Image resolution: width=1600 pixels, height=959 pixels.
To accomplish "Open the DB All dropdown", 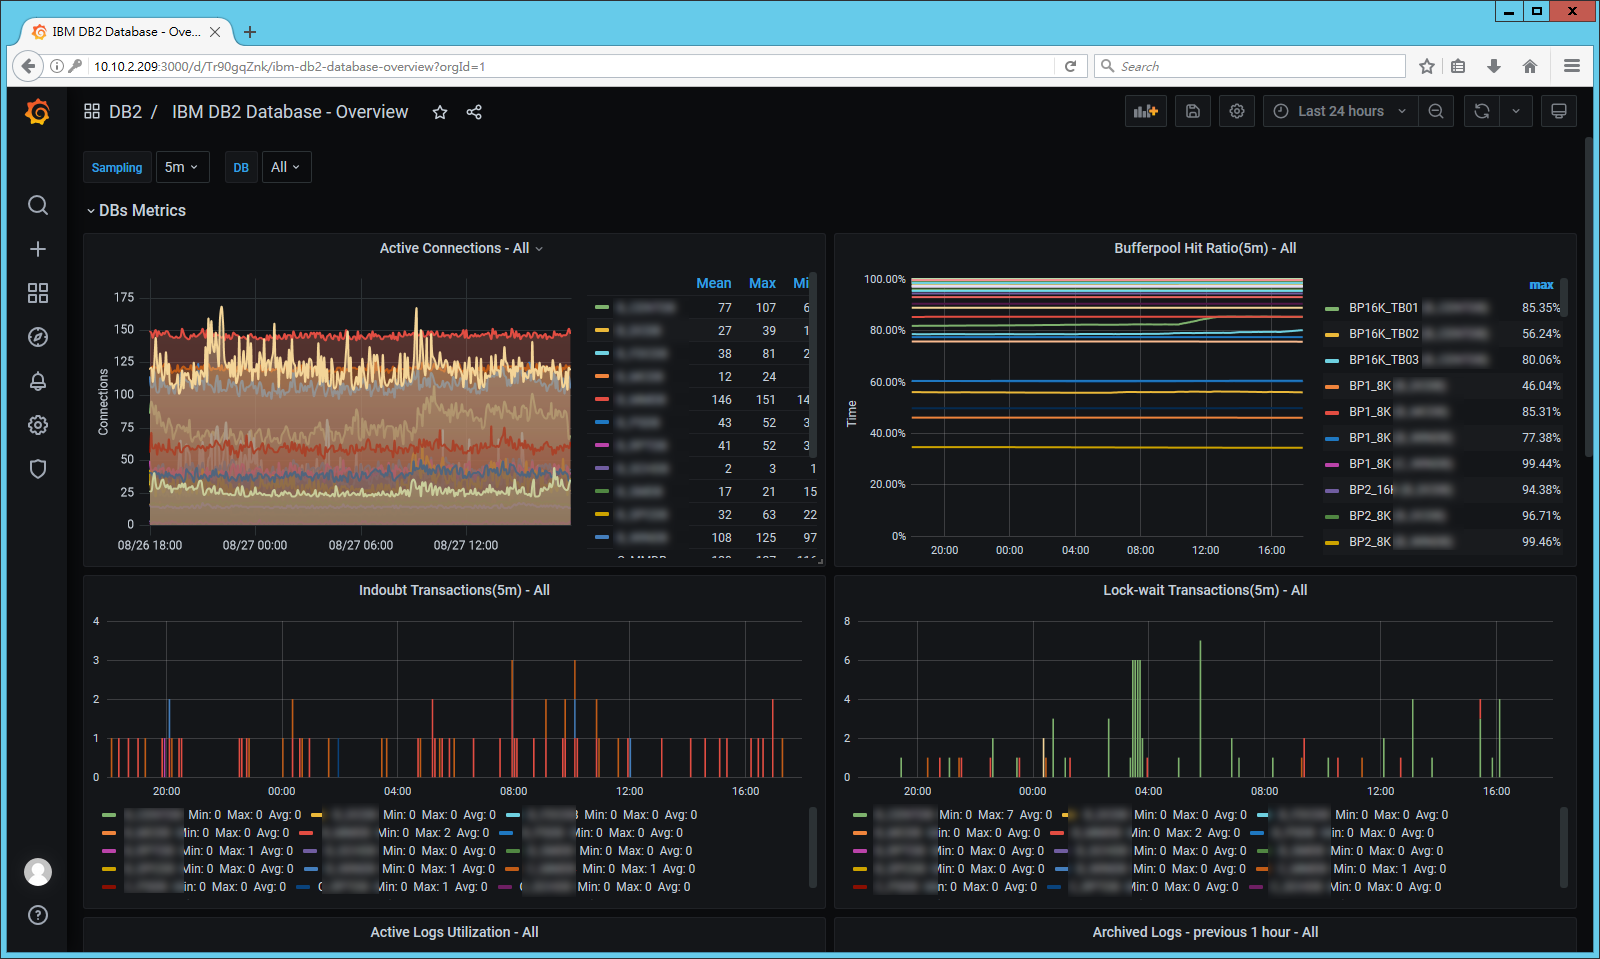I will (x=286, y=167).
